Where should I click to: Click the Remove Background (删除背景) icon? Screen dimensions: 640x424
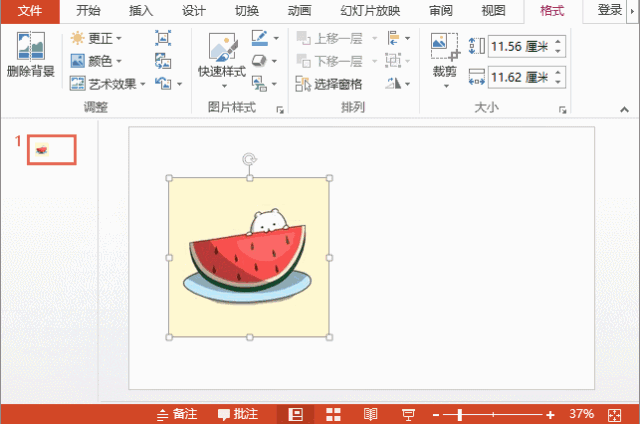coord(30,56)
